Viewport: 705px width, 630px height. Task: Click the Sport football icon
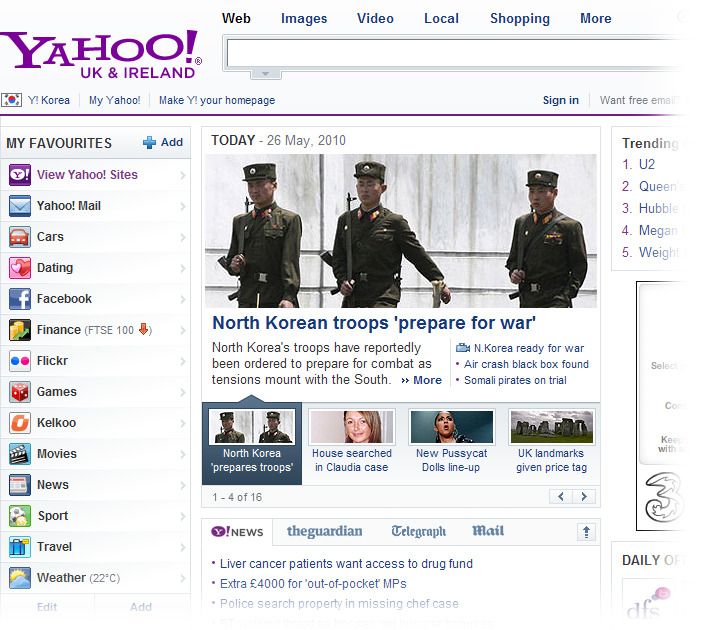[20, 516]
